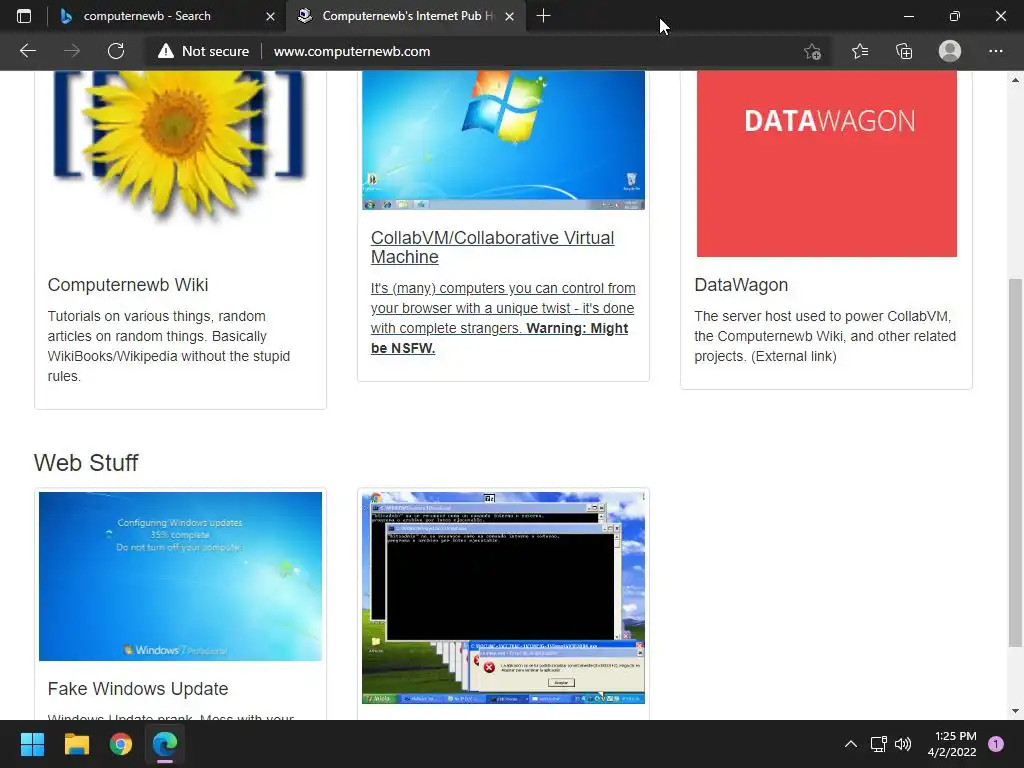Open the Windows 7 desktop thumbnail

pos(504,140)
